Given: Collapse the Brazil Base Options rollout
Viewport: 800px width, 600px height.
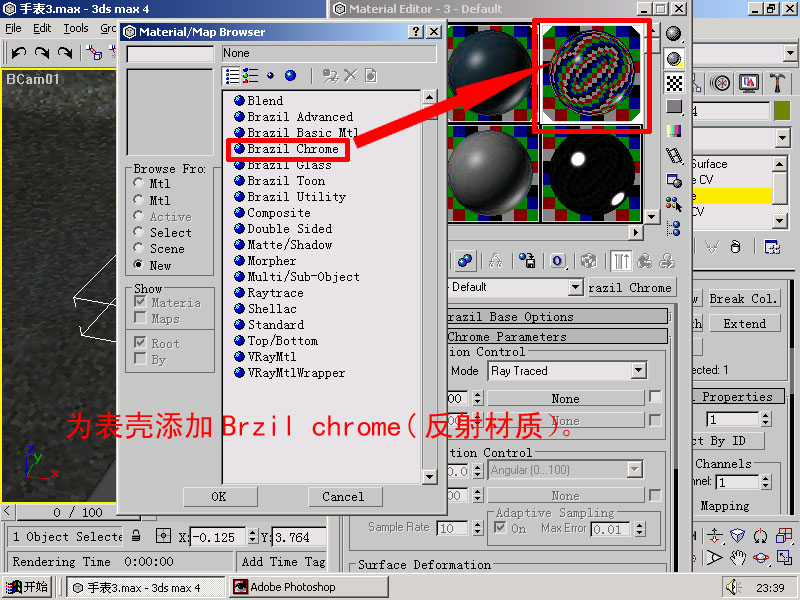Looking at the screenshot, I should coord(558,316).
